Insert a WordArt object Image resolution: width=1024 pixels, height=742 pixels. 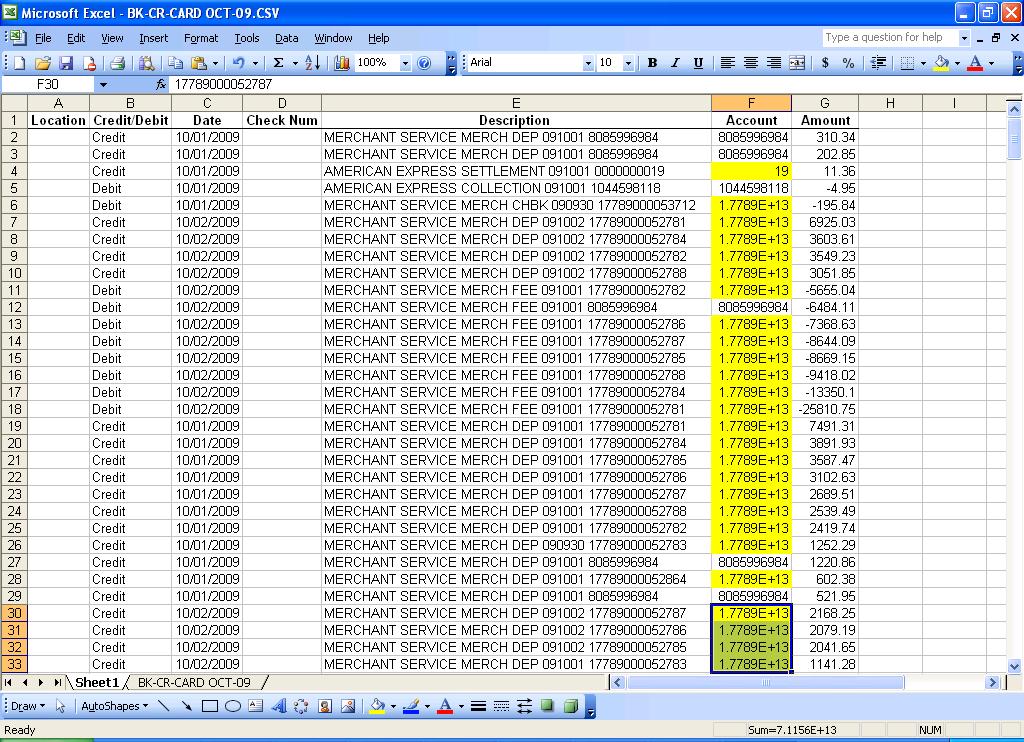pyautogui.click(x=280, y=706)
